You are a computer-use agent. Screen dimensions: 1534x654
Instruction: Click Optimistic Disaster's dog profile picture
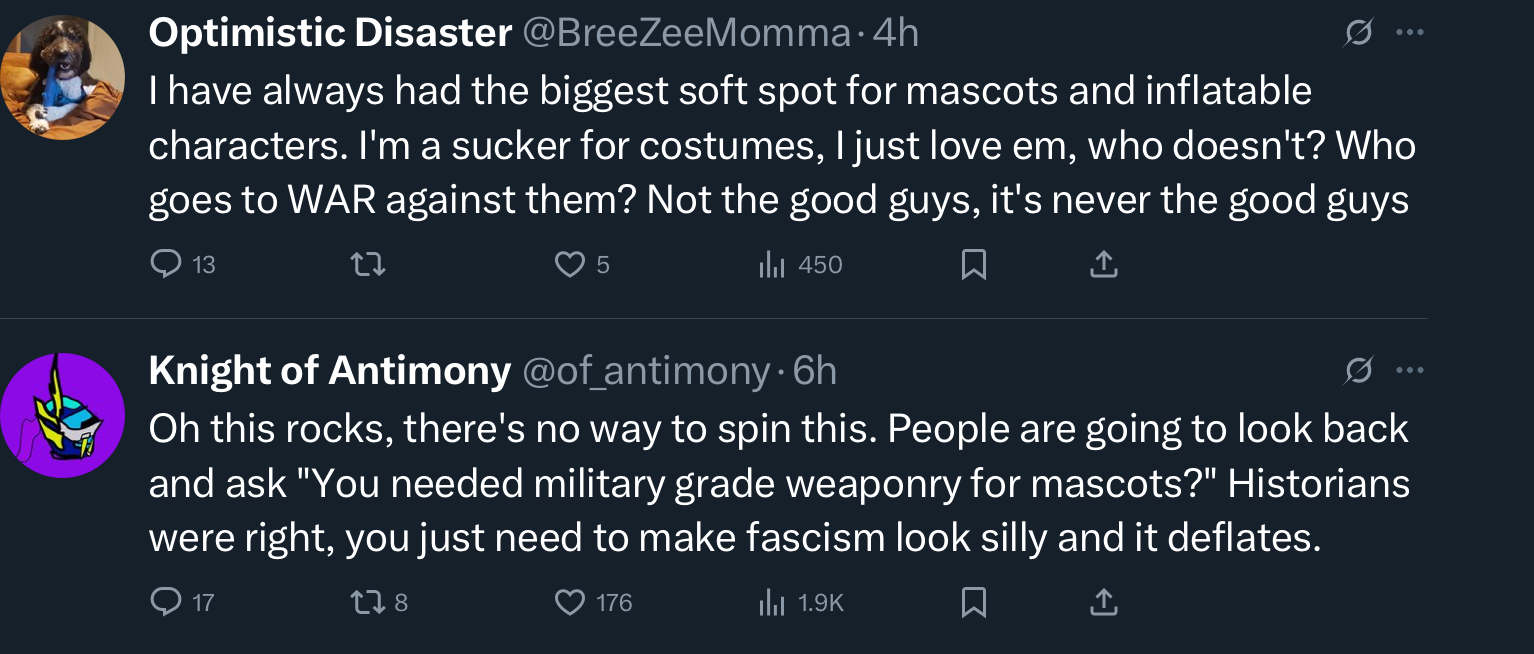click(62, 78)
